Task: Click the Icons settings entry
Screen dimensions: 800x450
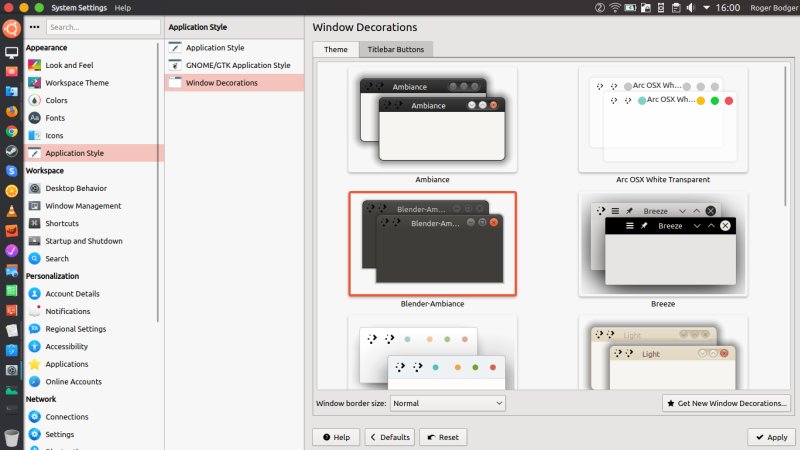Action: pos(54,135)
